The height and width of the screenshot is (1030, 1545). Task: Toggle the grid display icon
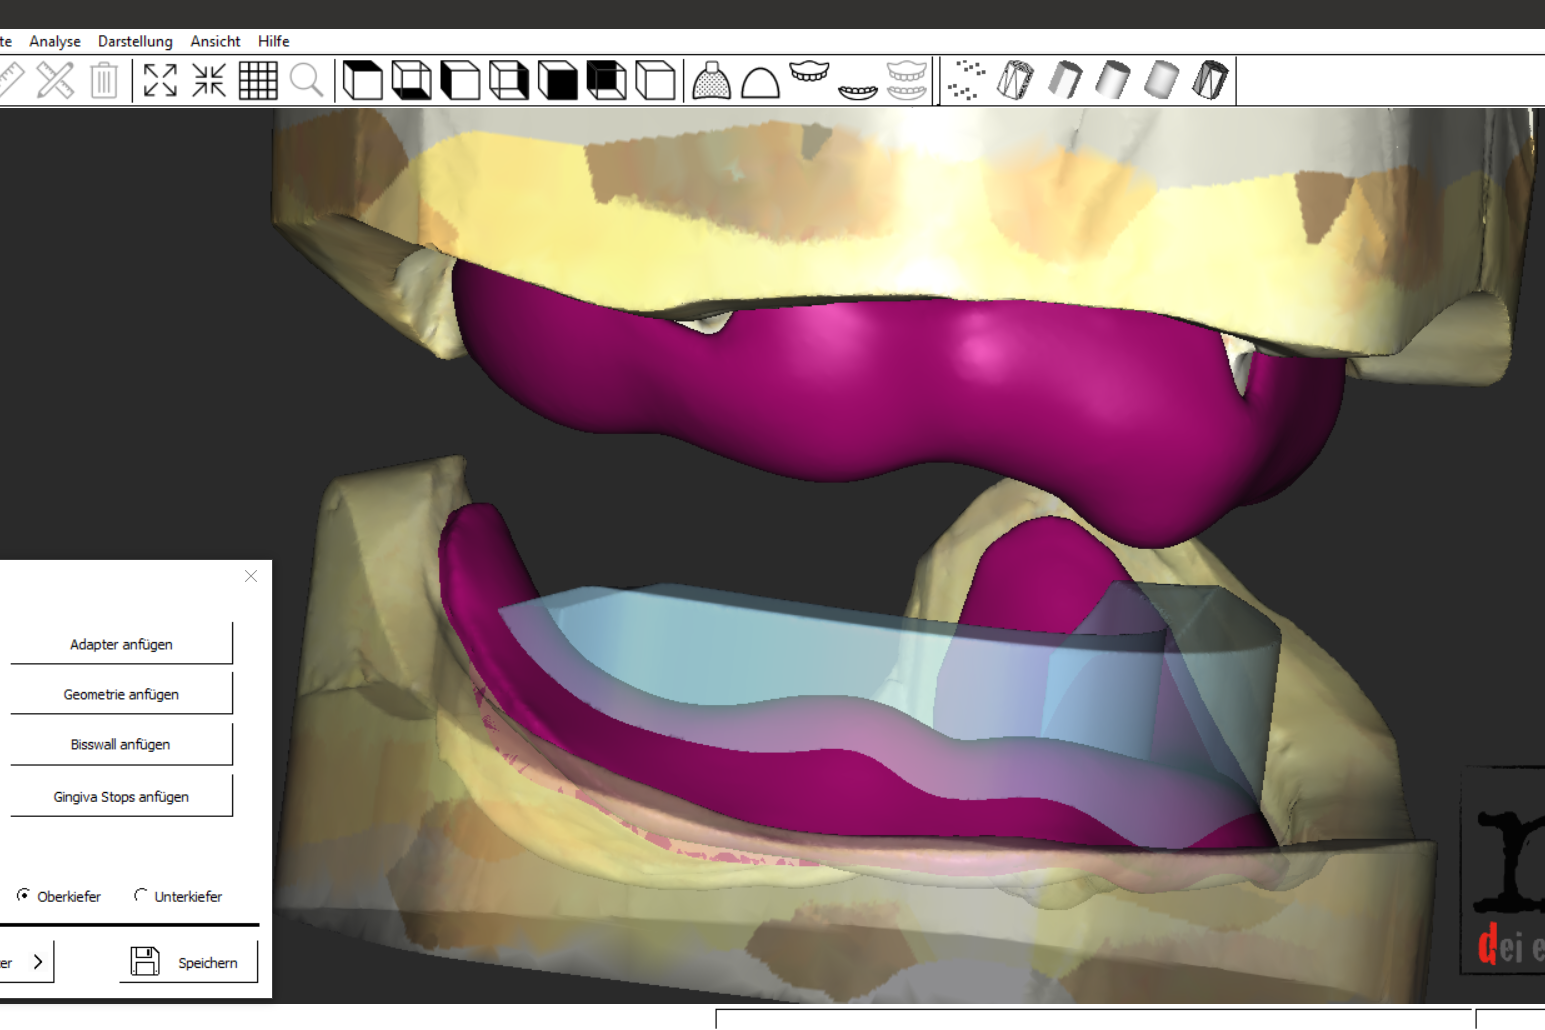(x=258, y=80)
